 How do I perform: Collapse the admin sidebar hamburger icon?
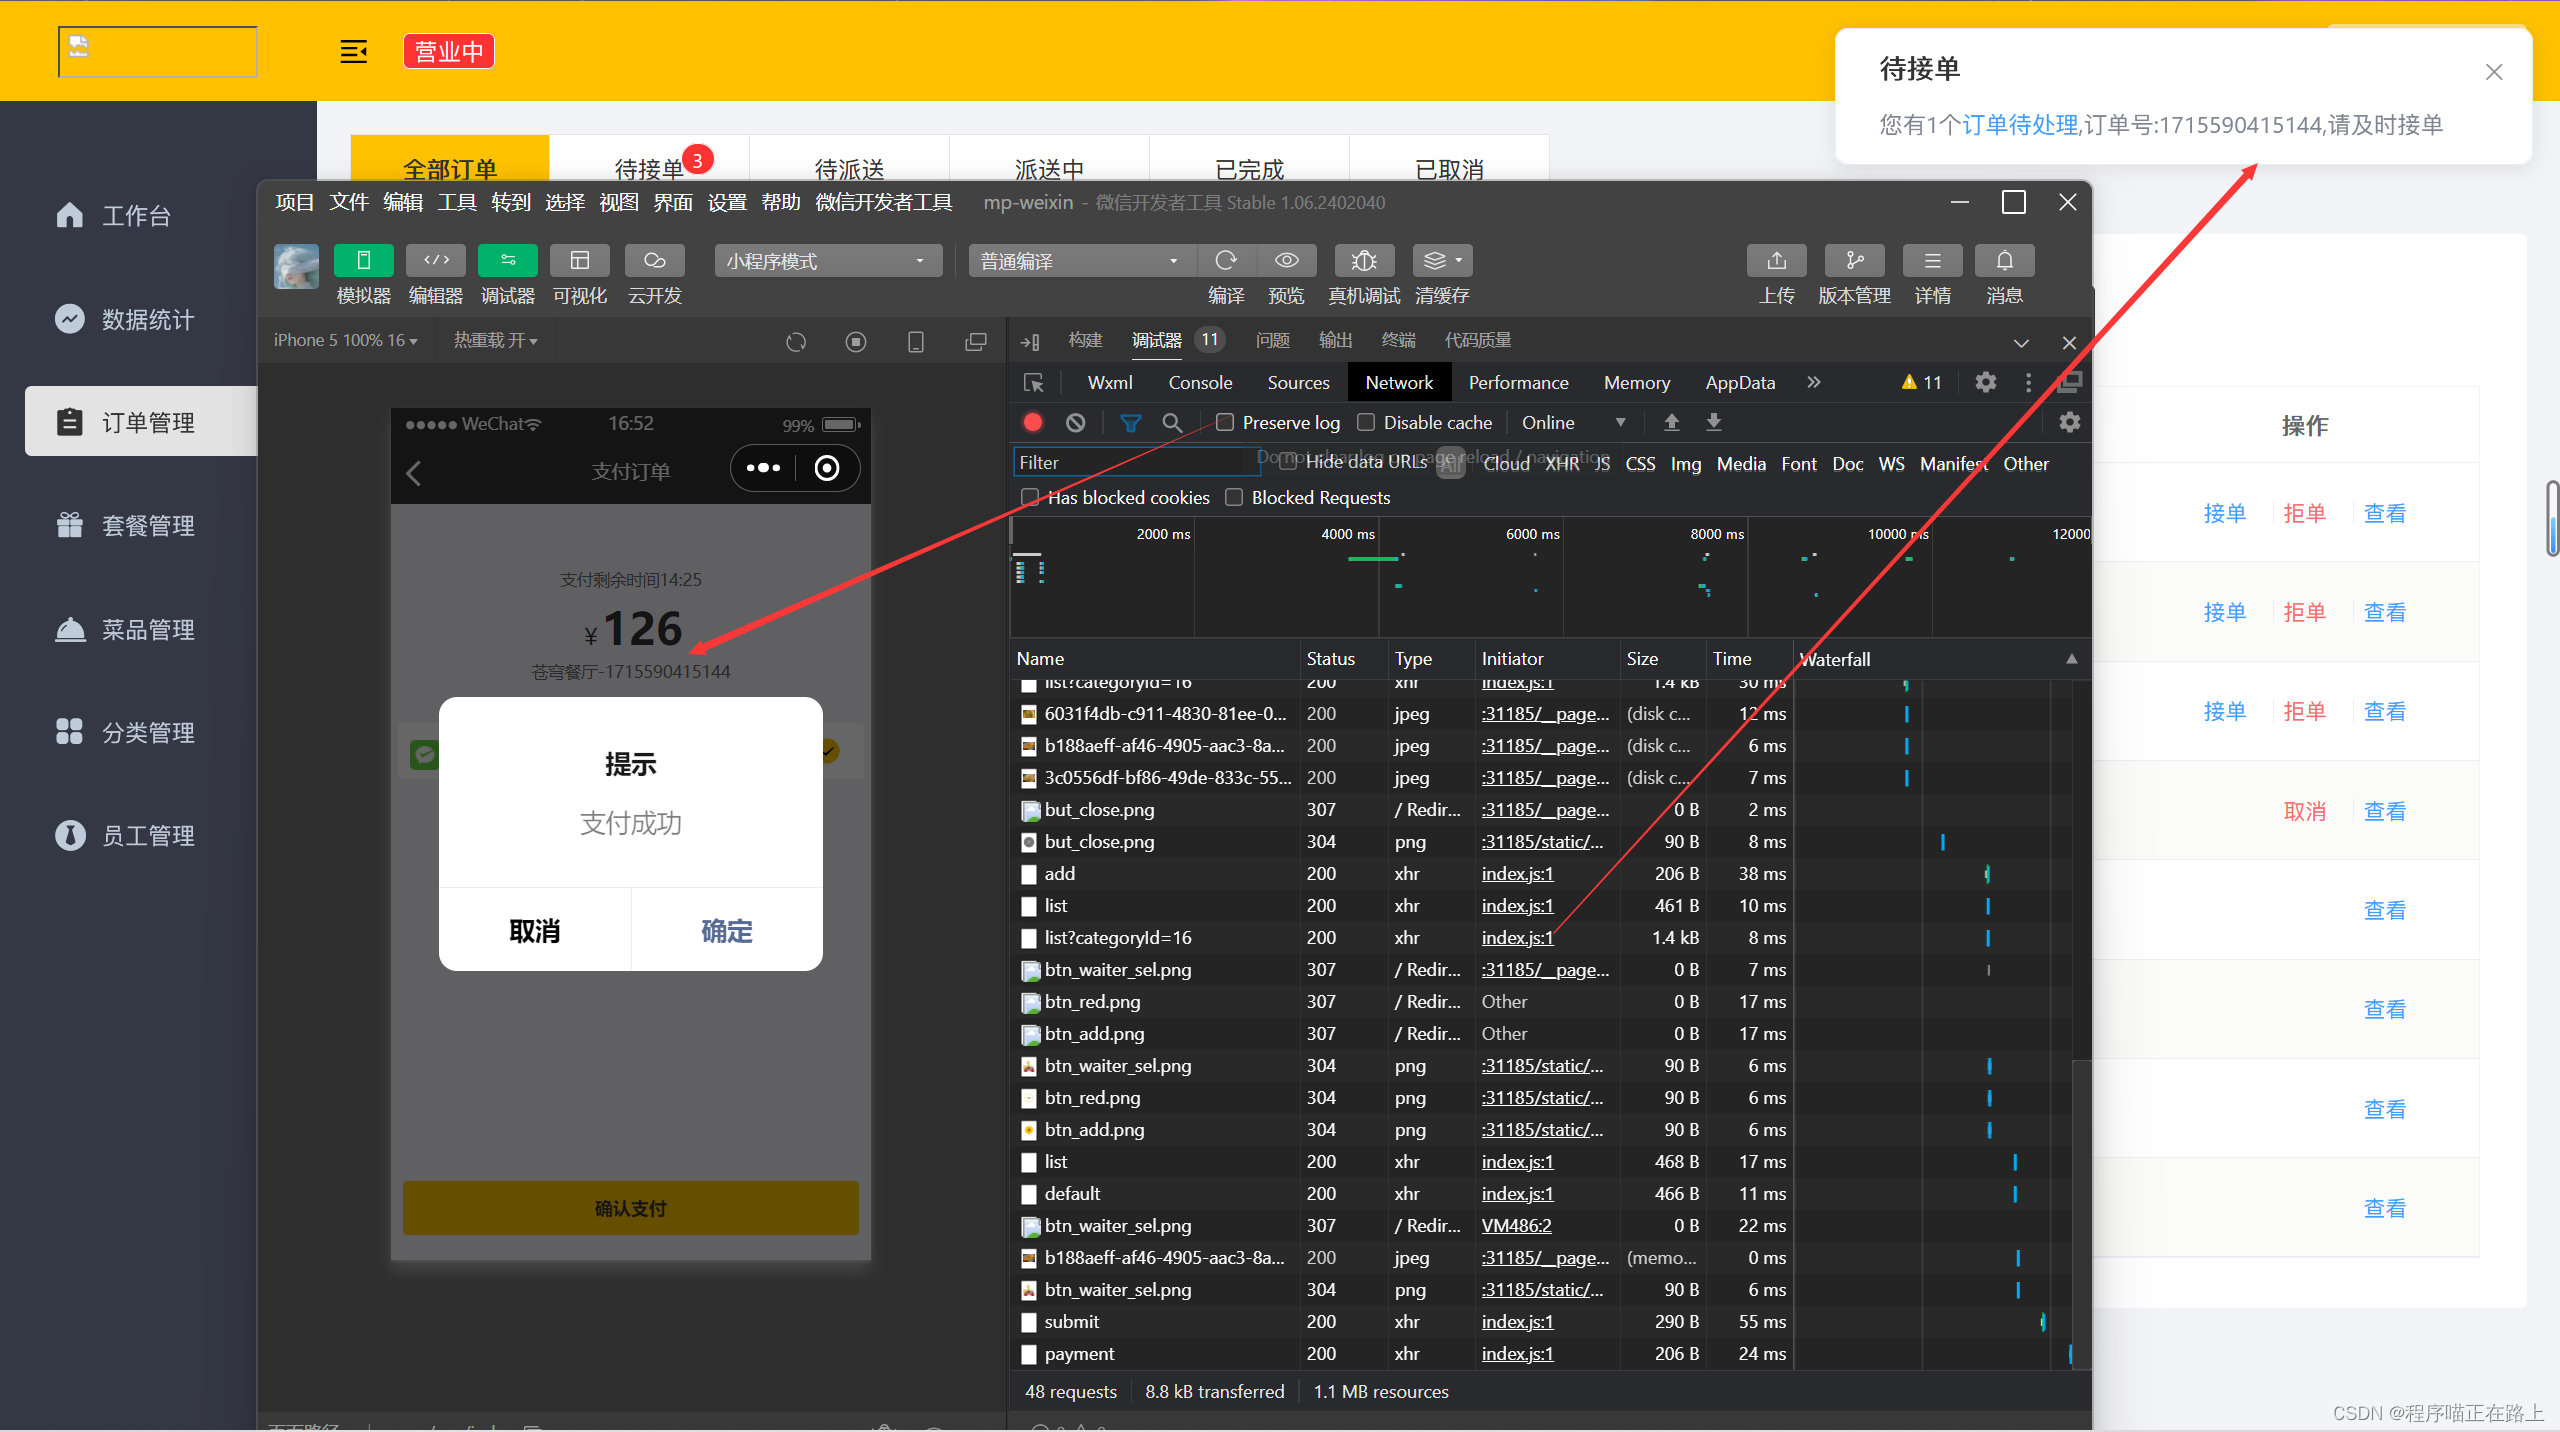(x=354, y=51)
